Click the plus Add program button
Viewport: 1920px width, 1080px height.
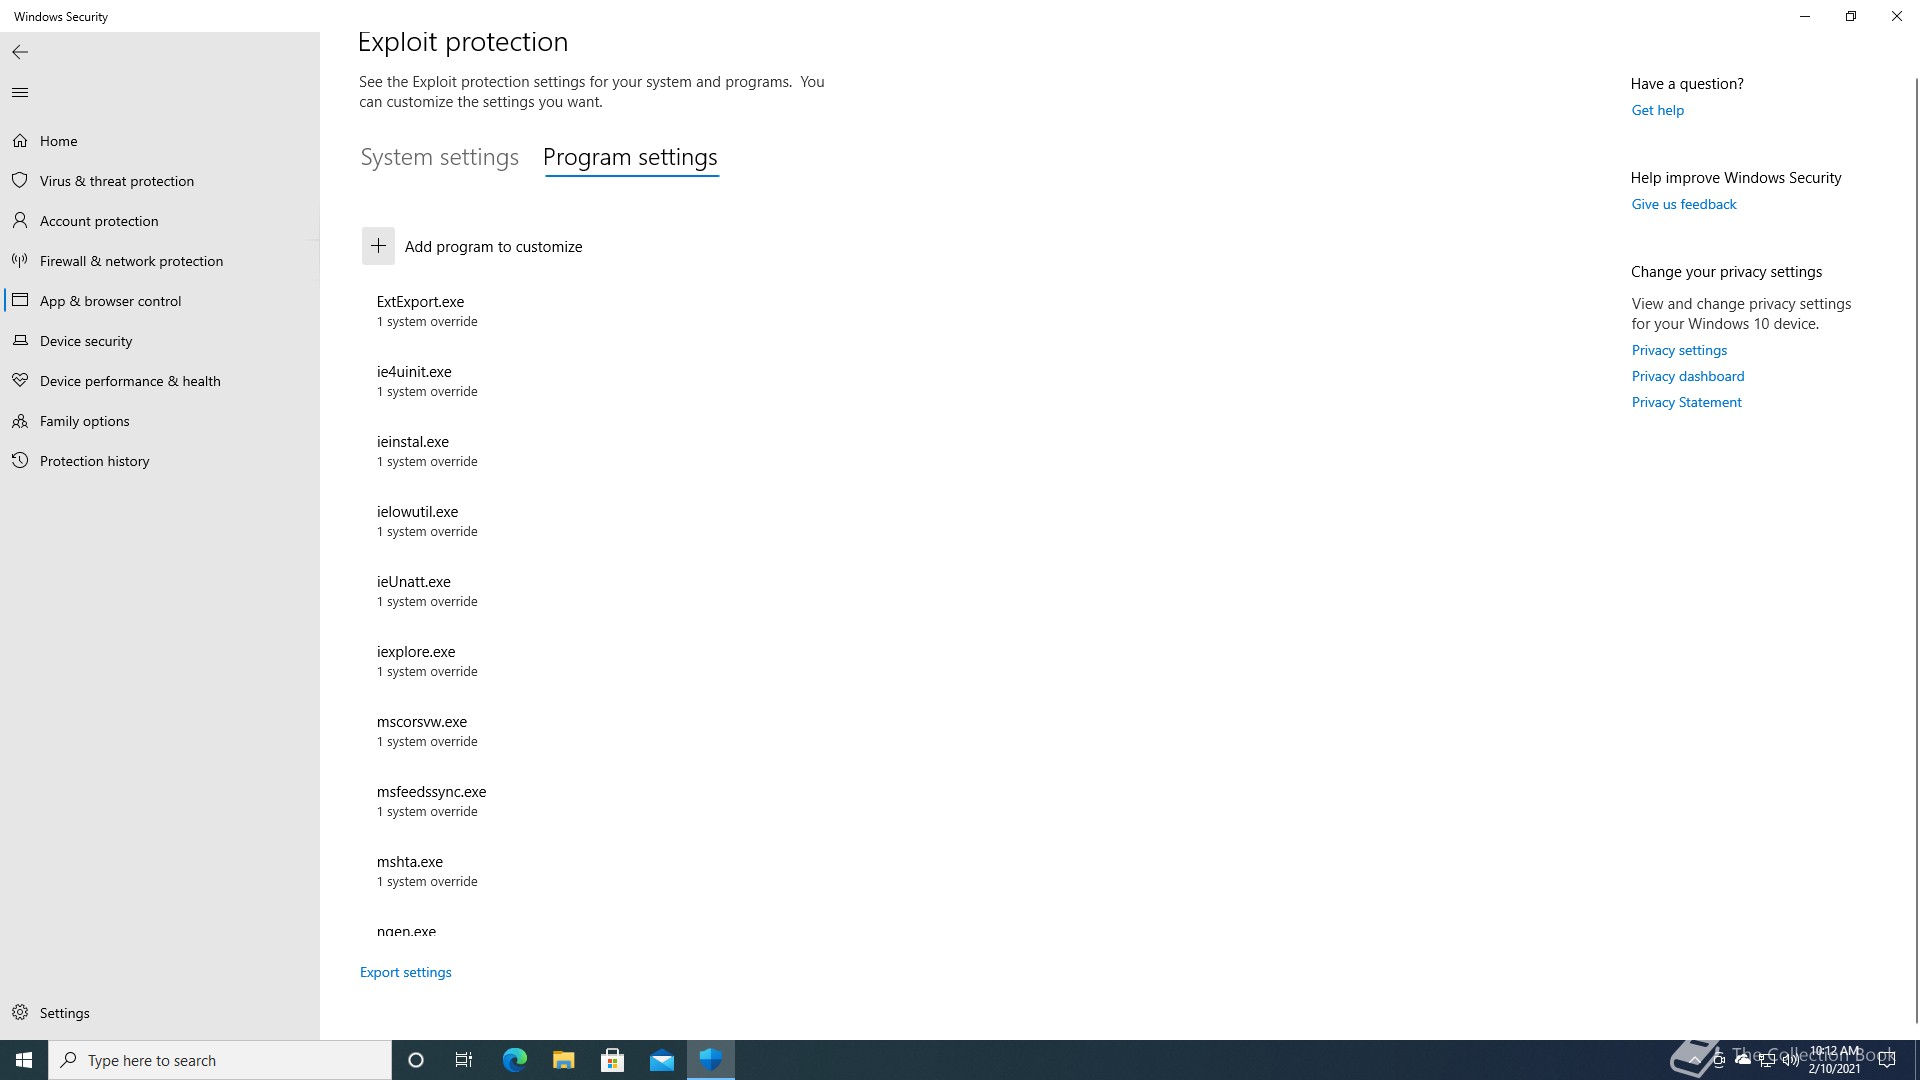pos(378,246)
